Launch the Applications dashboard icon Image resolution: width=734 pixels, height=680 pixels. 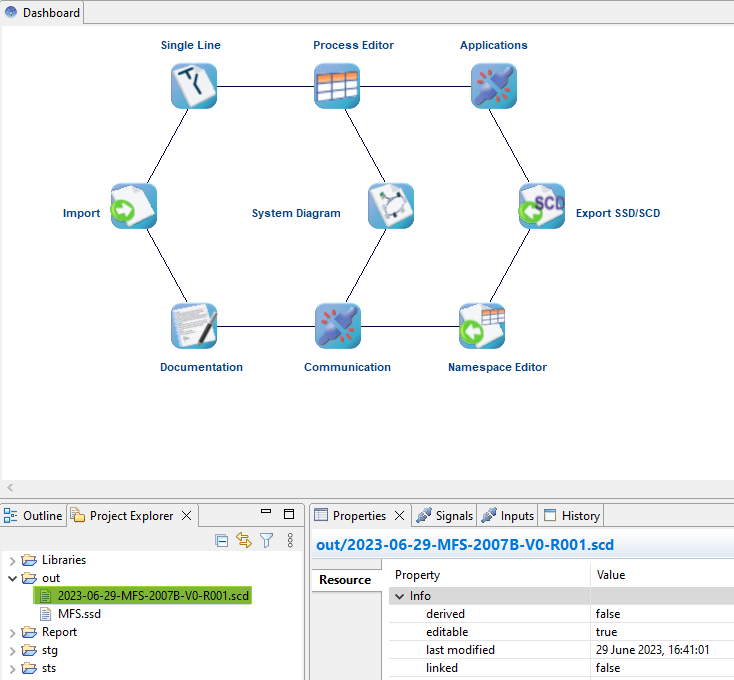click(493, 86)
